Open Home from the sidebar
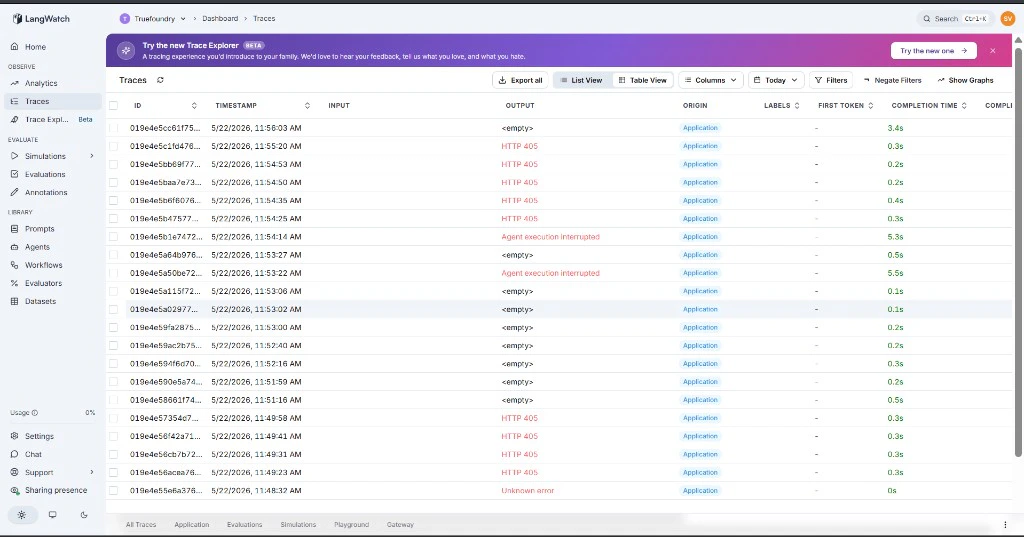The image size is (1024, 537). click(35, 47)
